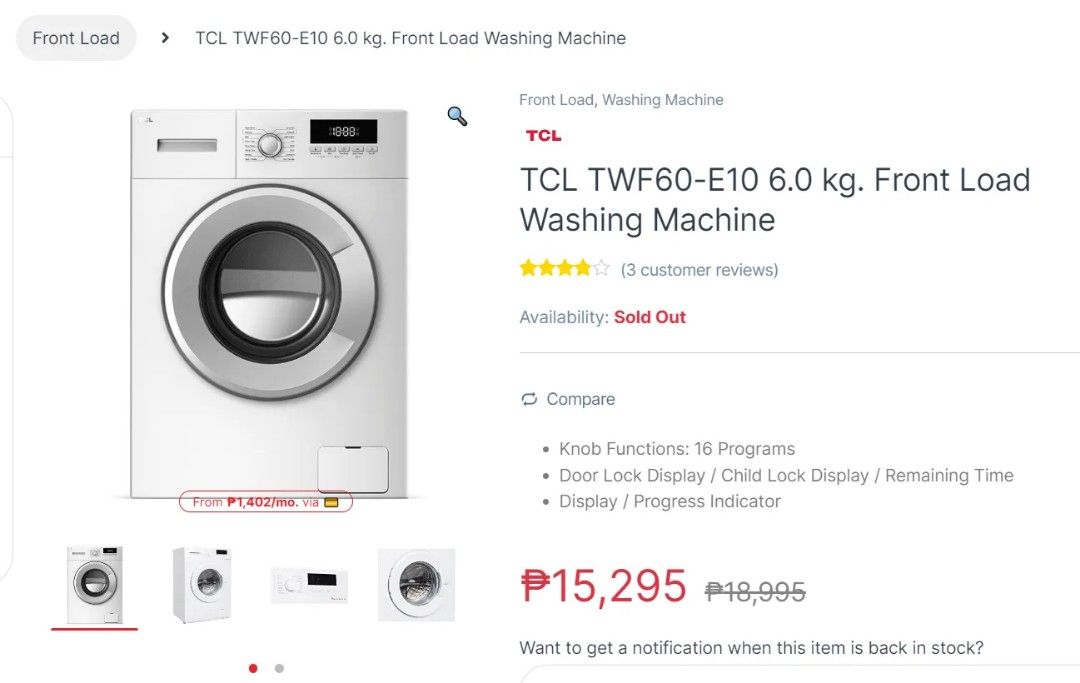Select the active first carousel dot

[253, 667]
